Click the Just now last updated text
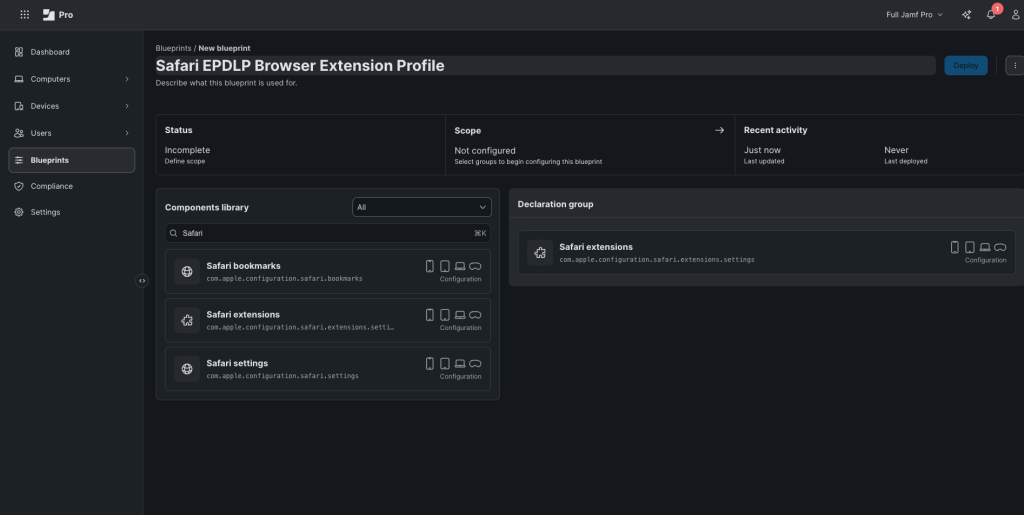 [x=762, y=150]
